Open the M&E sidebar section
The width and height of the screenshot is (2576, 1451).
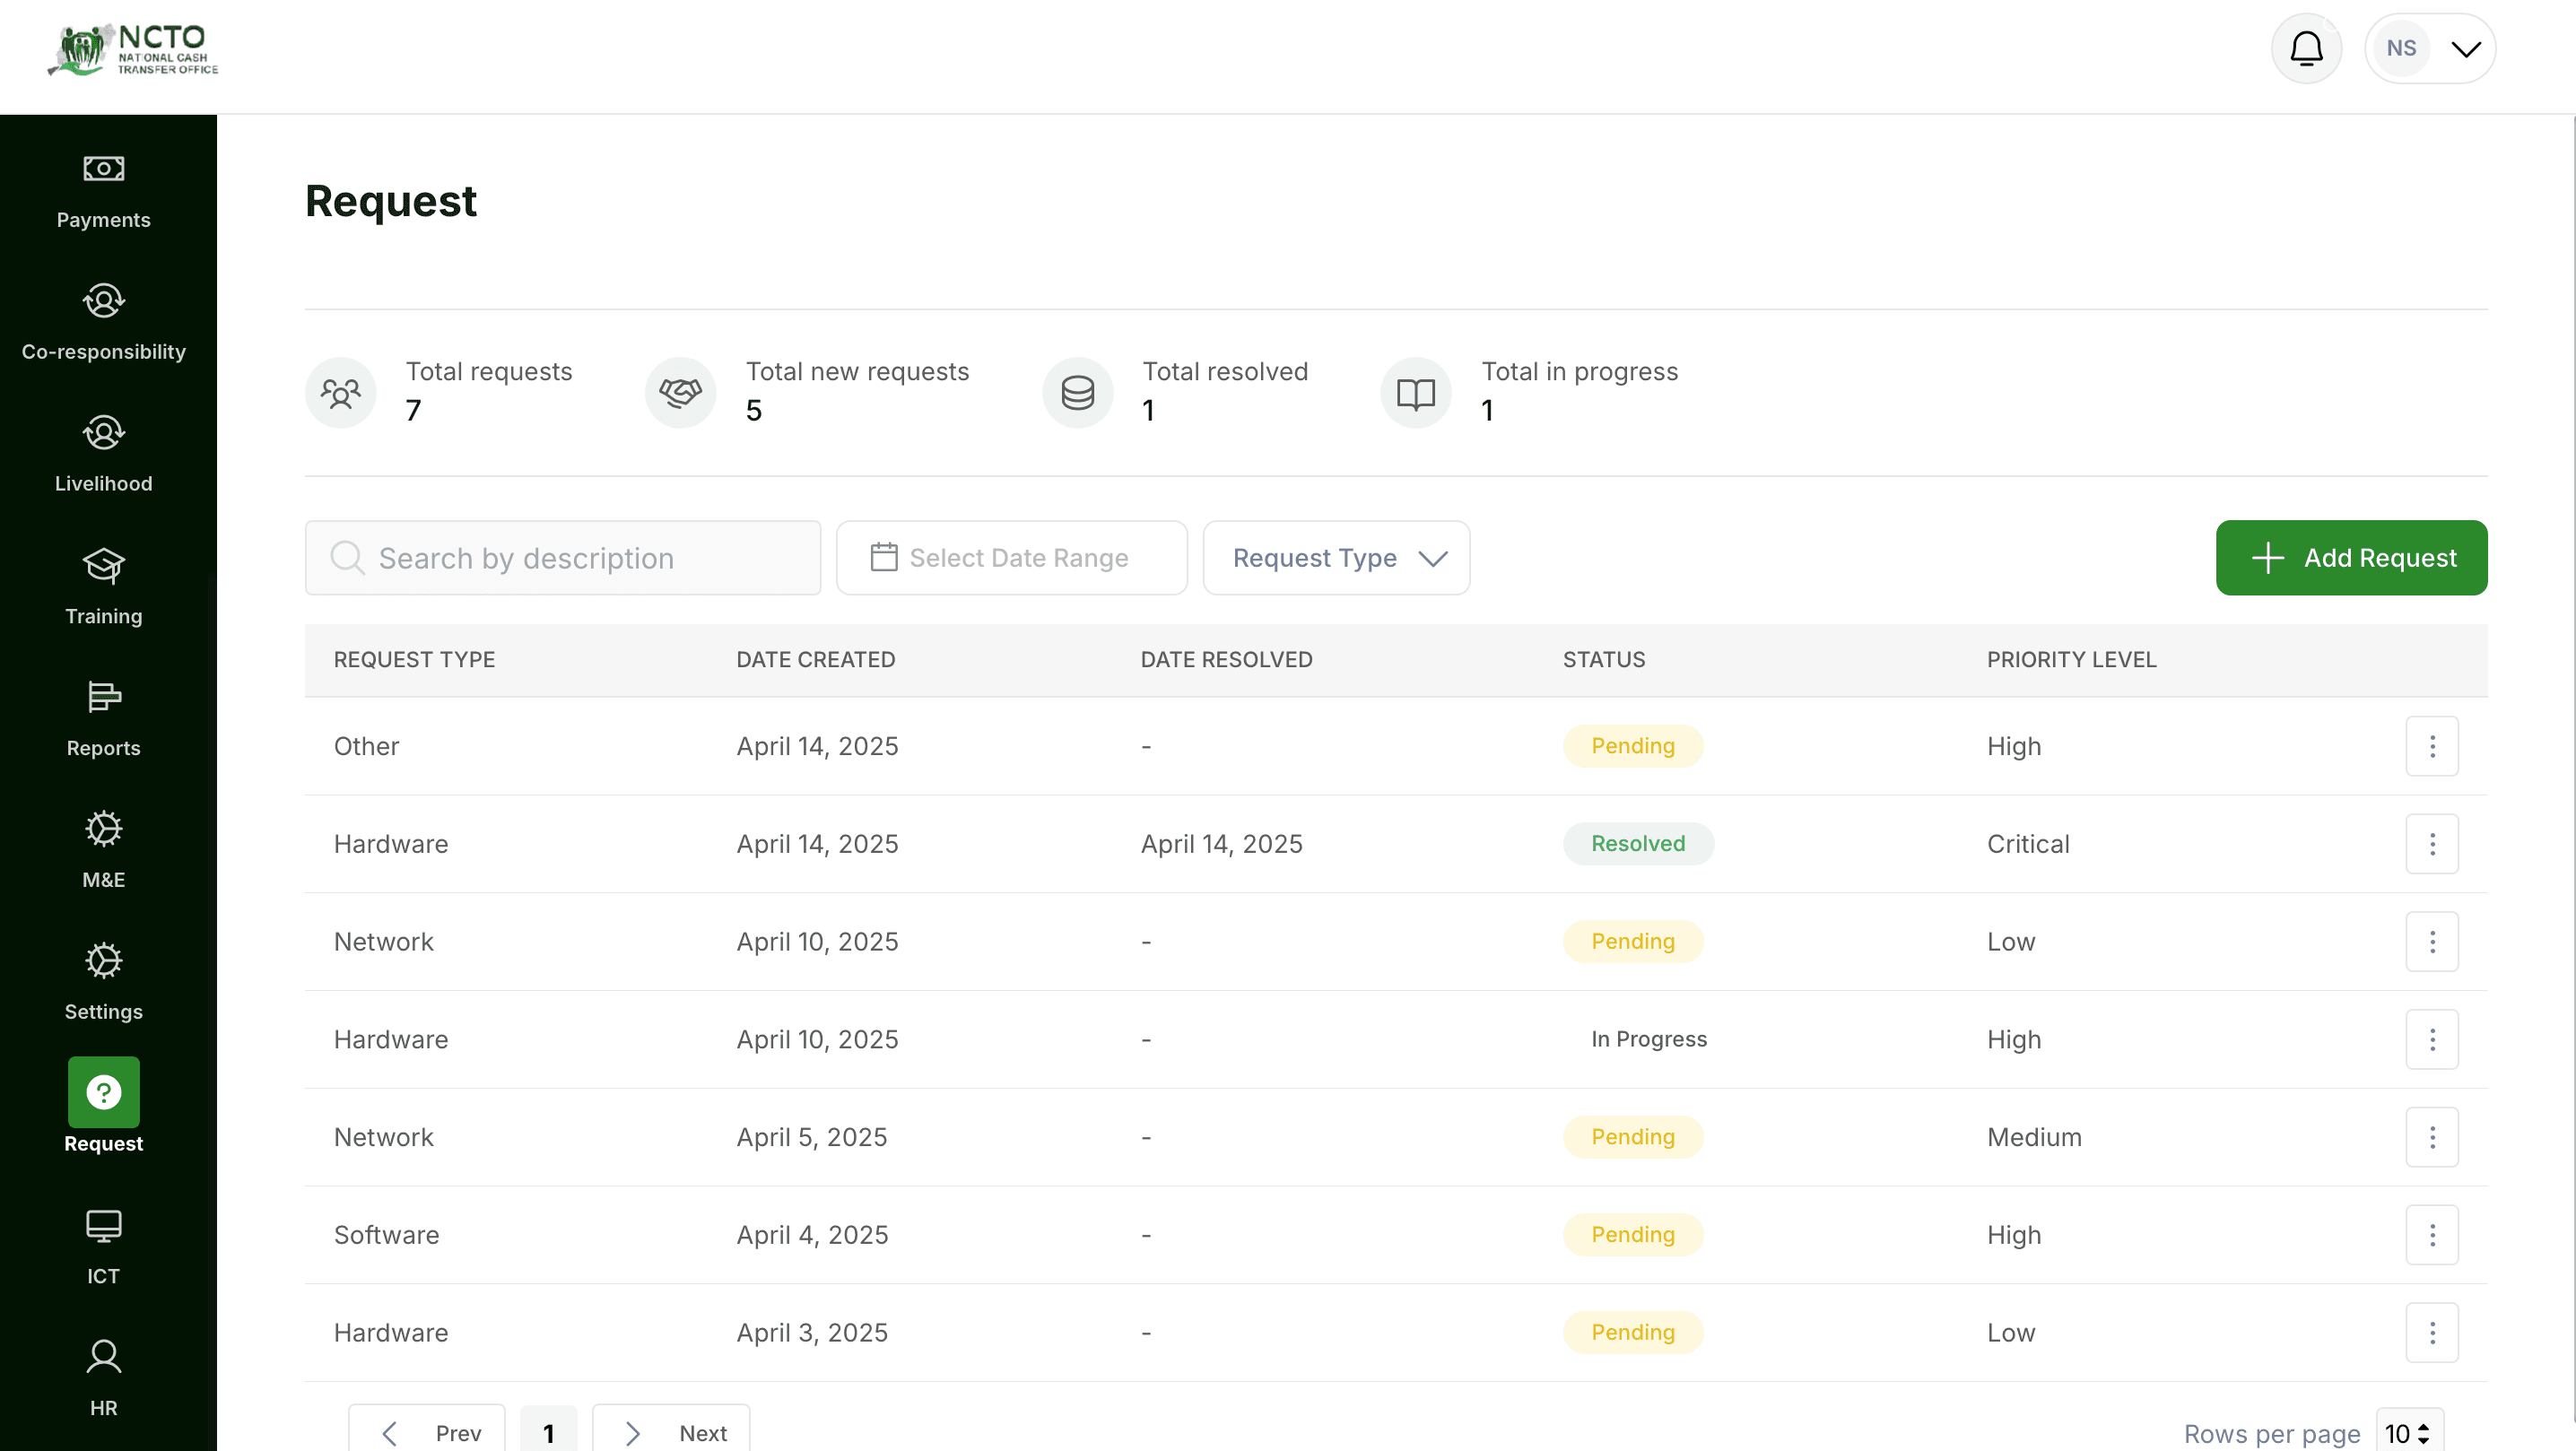point(103,852)
